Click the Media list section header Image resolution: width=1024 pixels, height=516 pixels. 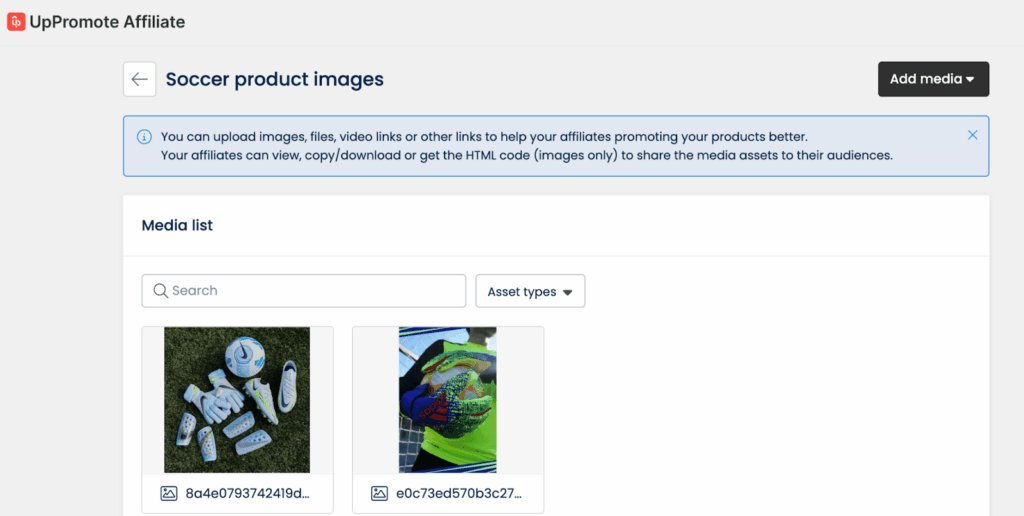[178, 225]
